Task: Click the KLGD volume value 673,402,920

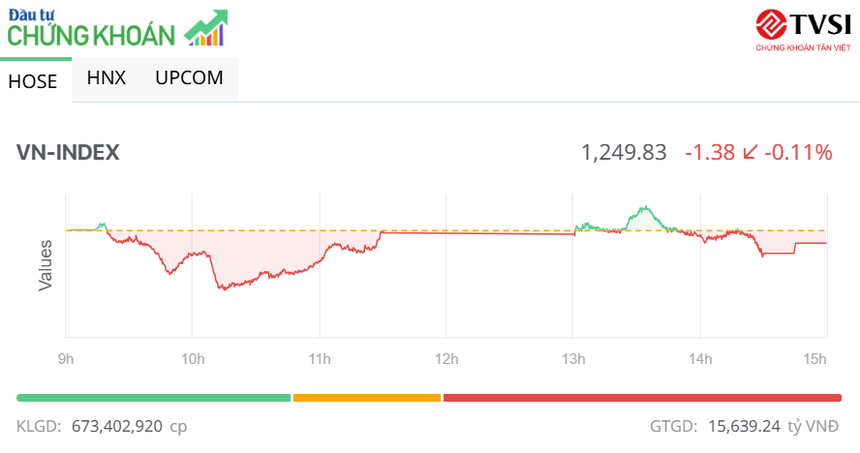Action: (117, 426)
